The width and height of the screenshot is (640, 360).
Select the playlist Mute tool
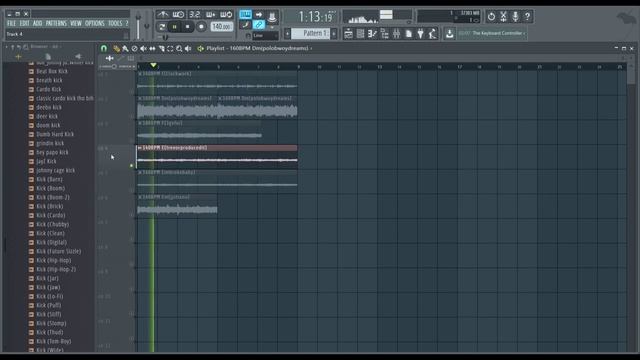click(143, 49)
